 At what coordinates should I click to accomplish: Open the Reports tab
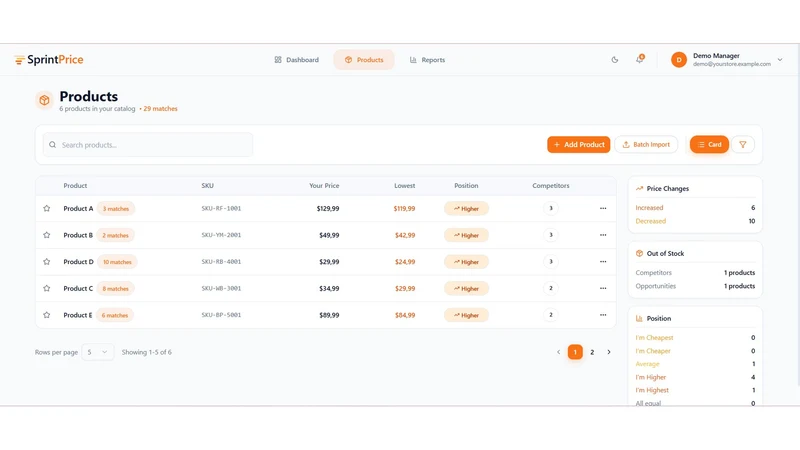coord(428,60)
